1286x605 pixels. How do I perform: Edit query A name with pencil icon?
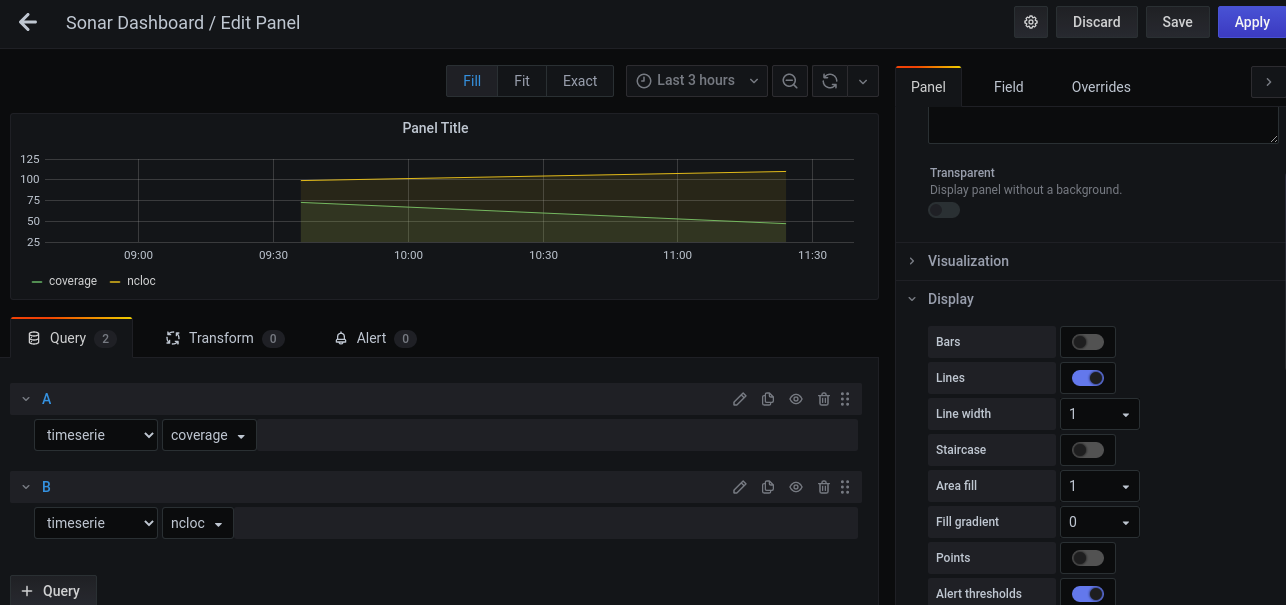(740, 399)
